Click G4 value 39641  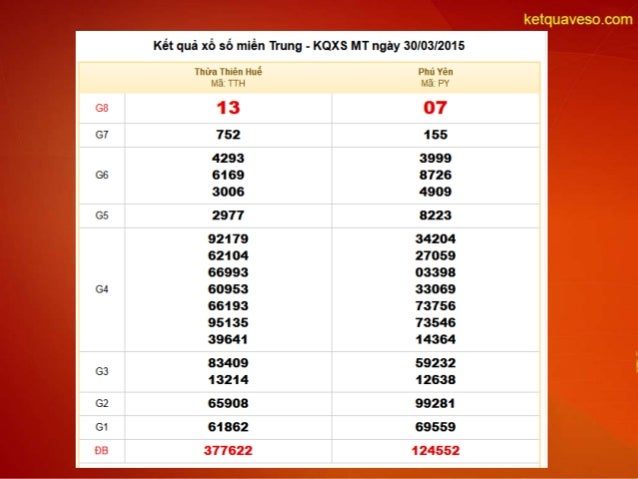pyautogui.click(x=228, y=339)
